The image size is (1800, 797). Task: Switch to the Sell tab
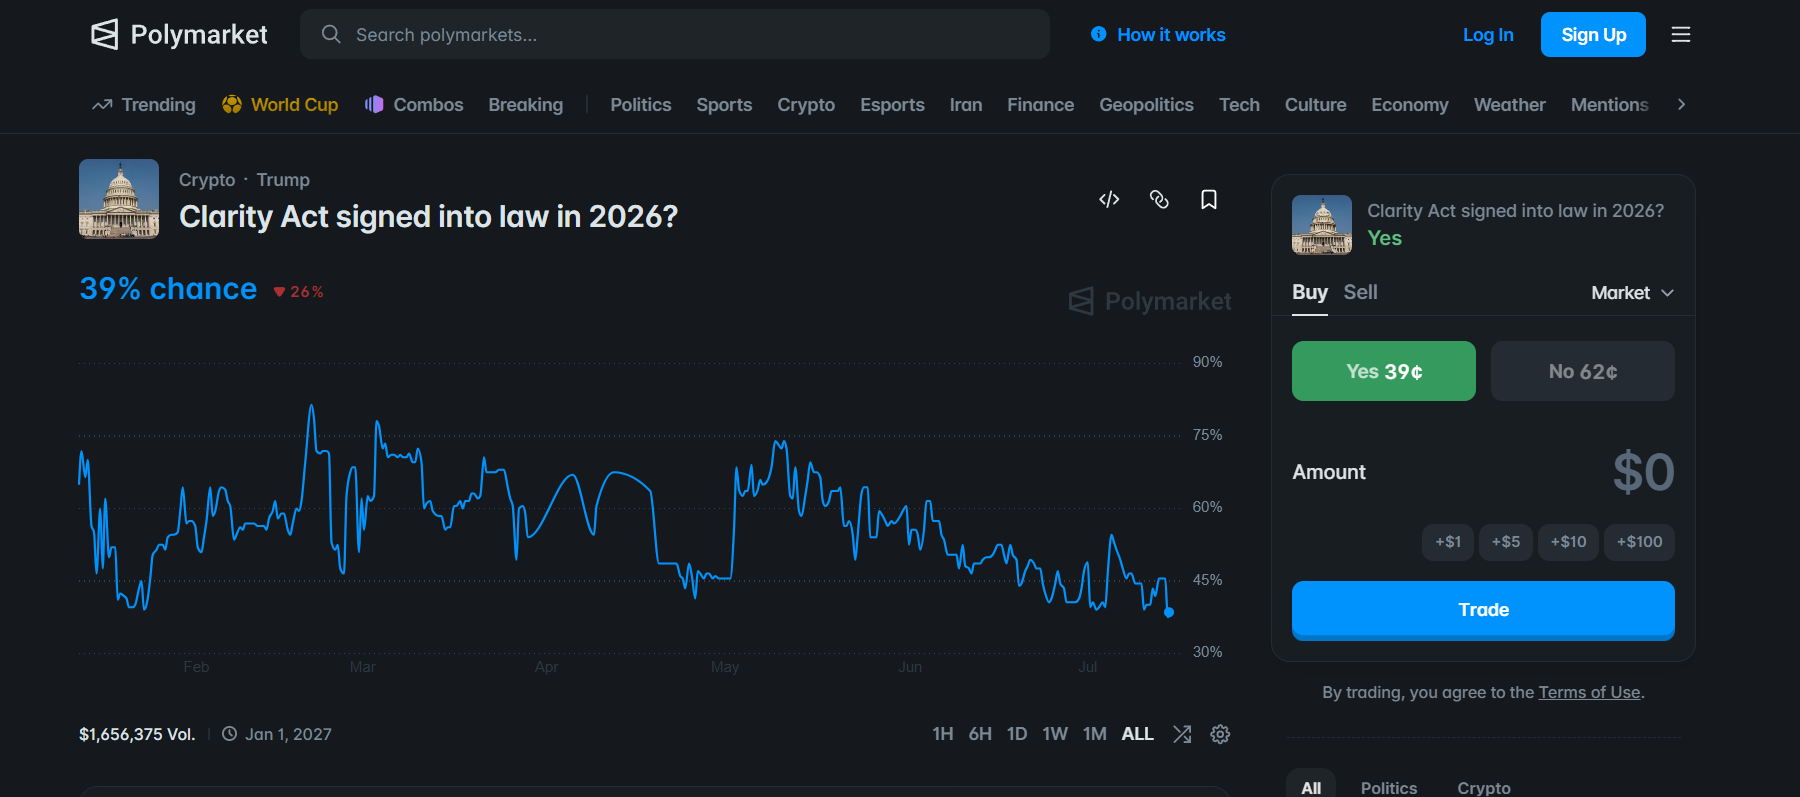pyautogui.click(x=1360, y=292)
